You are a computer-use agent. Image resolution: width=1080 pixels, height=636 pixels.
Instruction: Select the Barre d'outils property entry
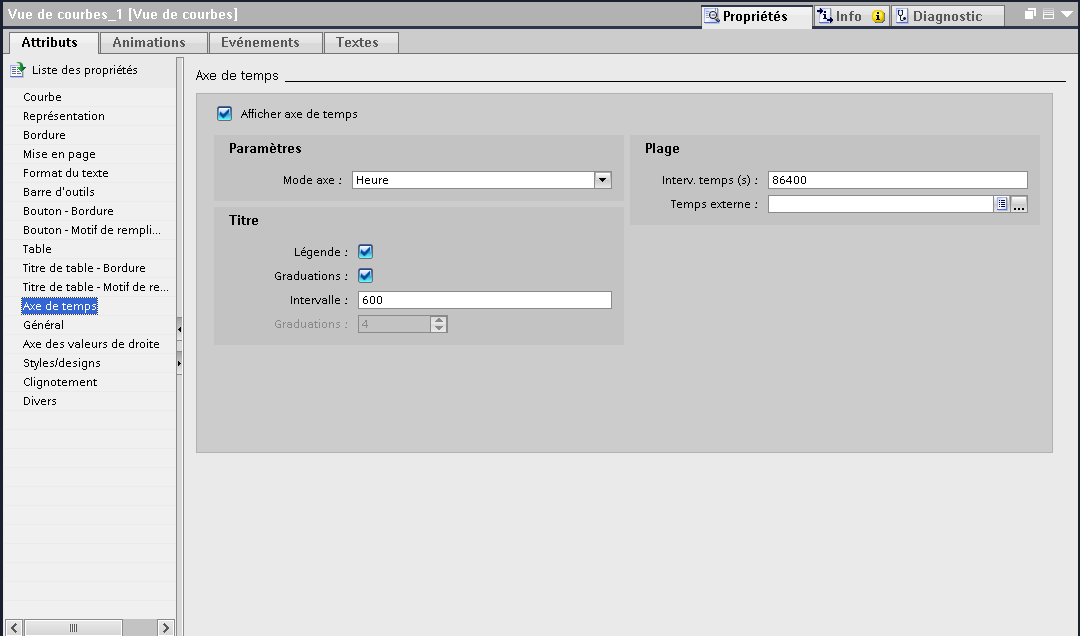click(59, 192)
